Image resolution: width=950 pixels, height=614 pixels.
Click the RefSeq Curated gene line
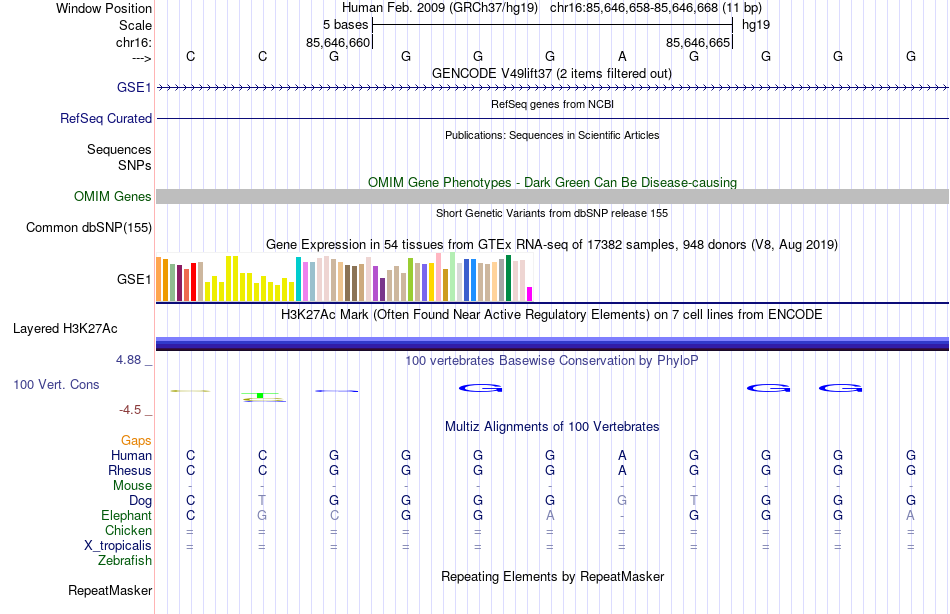point(553,118)
